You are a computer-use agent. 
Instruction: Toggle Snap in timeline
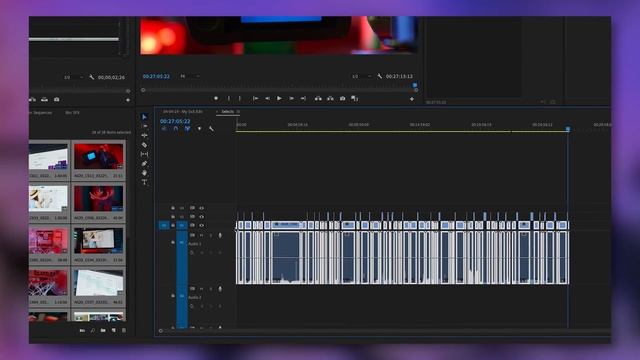[176, 129]
